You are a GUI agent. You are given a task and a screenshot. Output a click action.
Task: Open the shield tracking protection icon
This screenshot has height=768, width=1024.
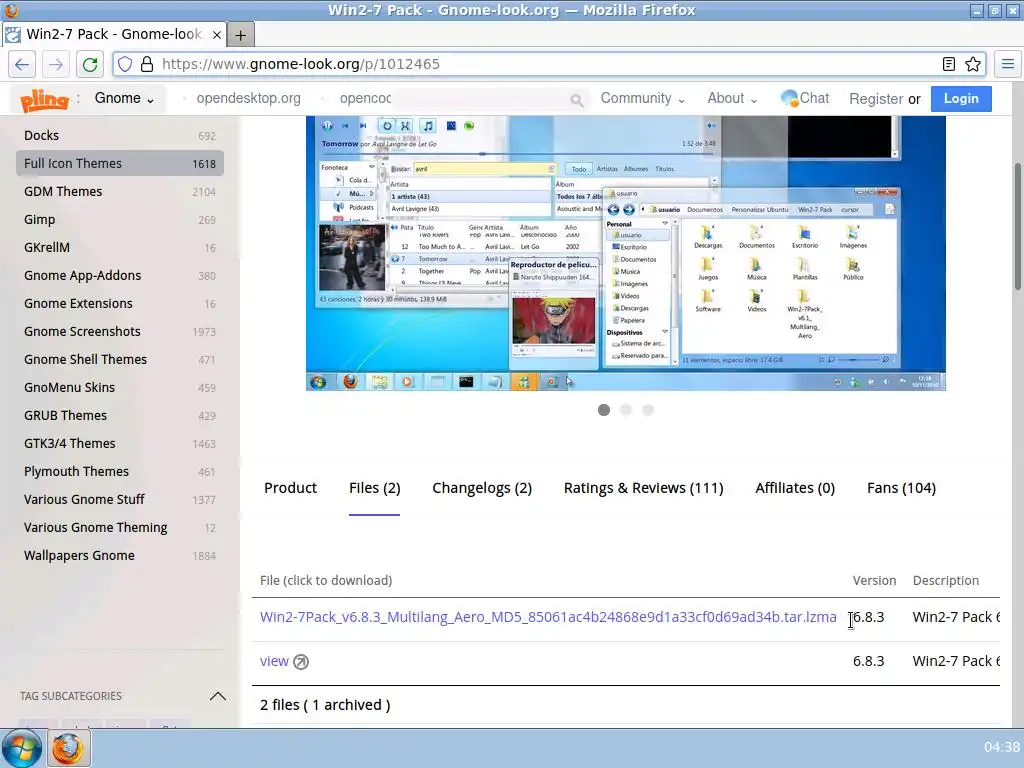[x=125, y=64]
